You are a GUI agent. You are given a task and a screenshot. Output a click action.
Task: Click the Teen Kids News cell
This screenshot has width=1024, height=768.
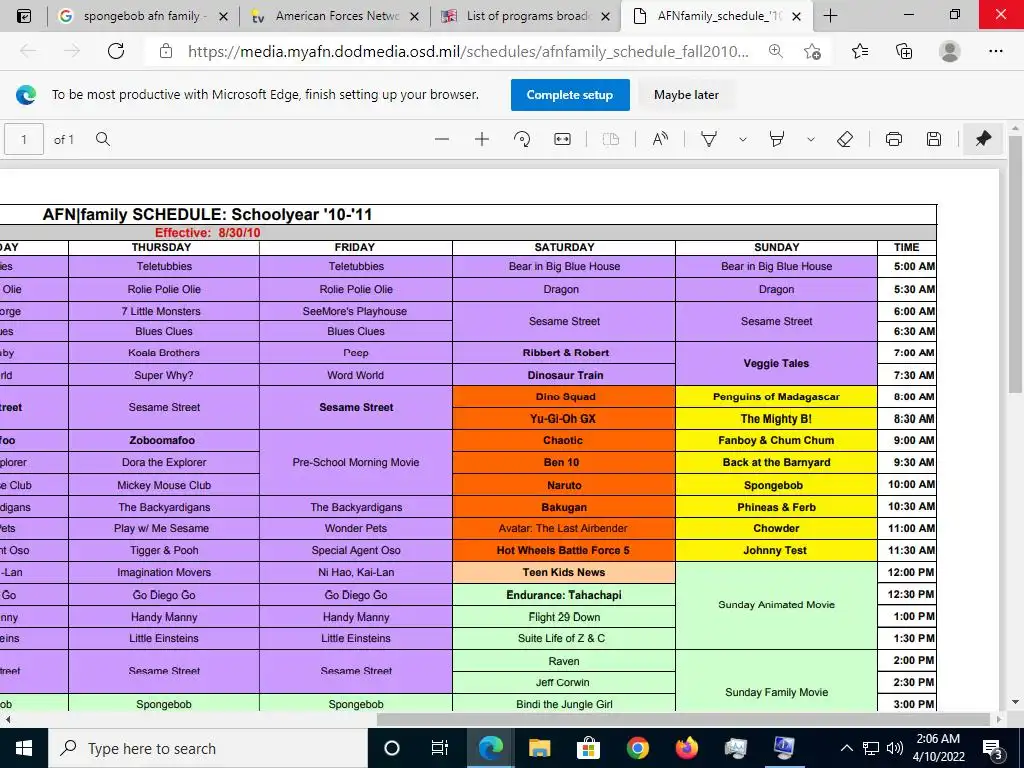(564, 573)
